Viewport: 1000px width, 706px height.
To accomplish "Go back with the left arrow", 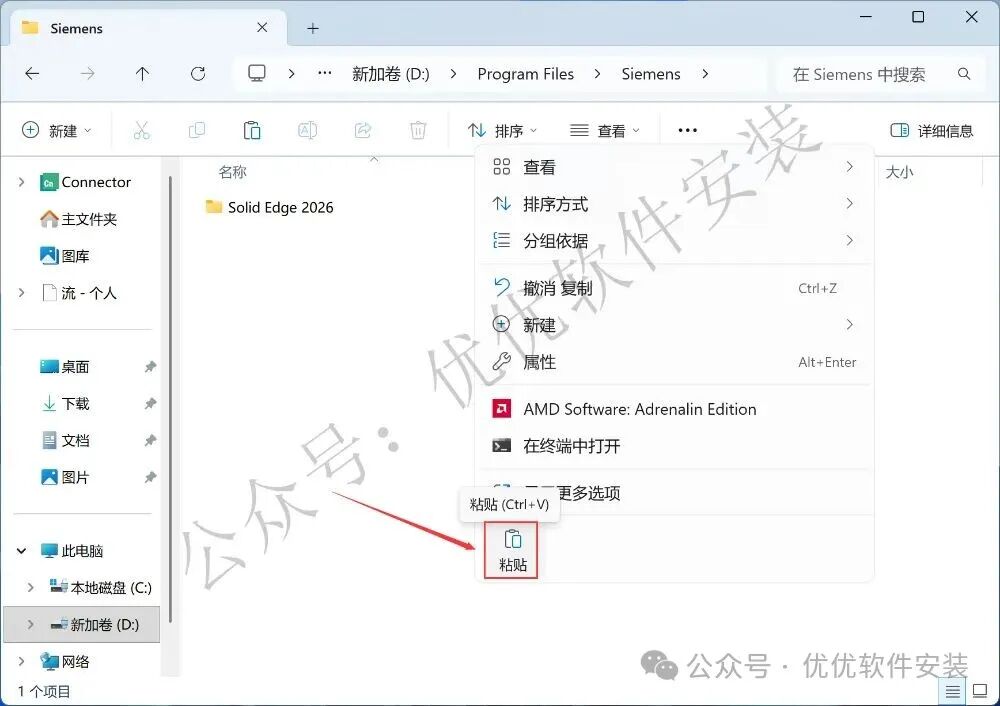I will pyautogui.click(x=32, y=74).
